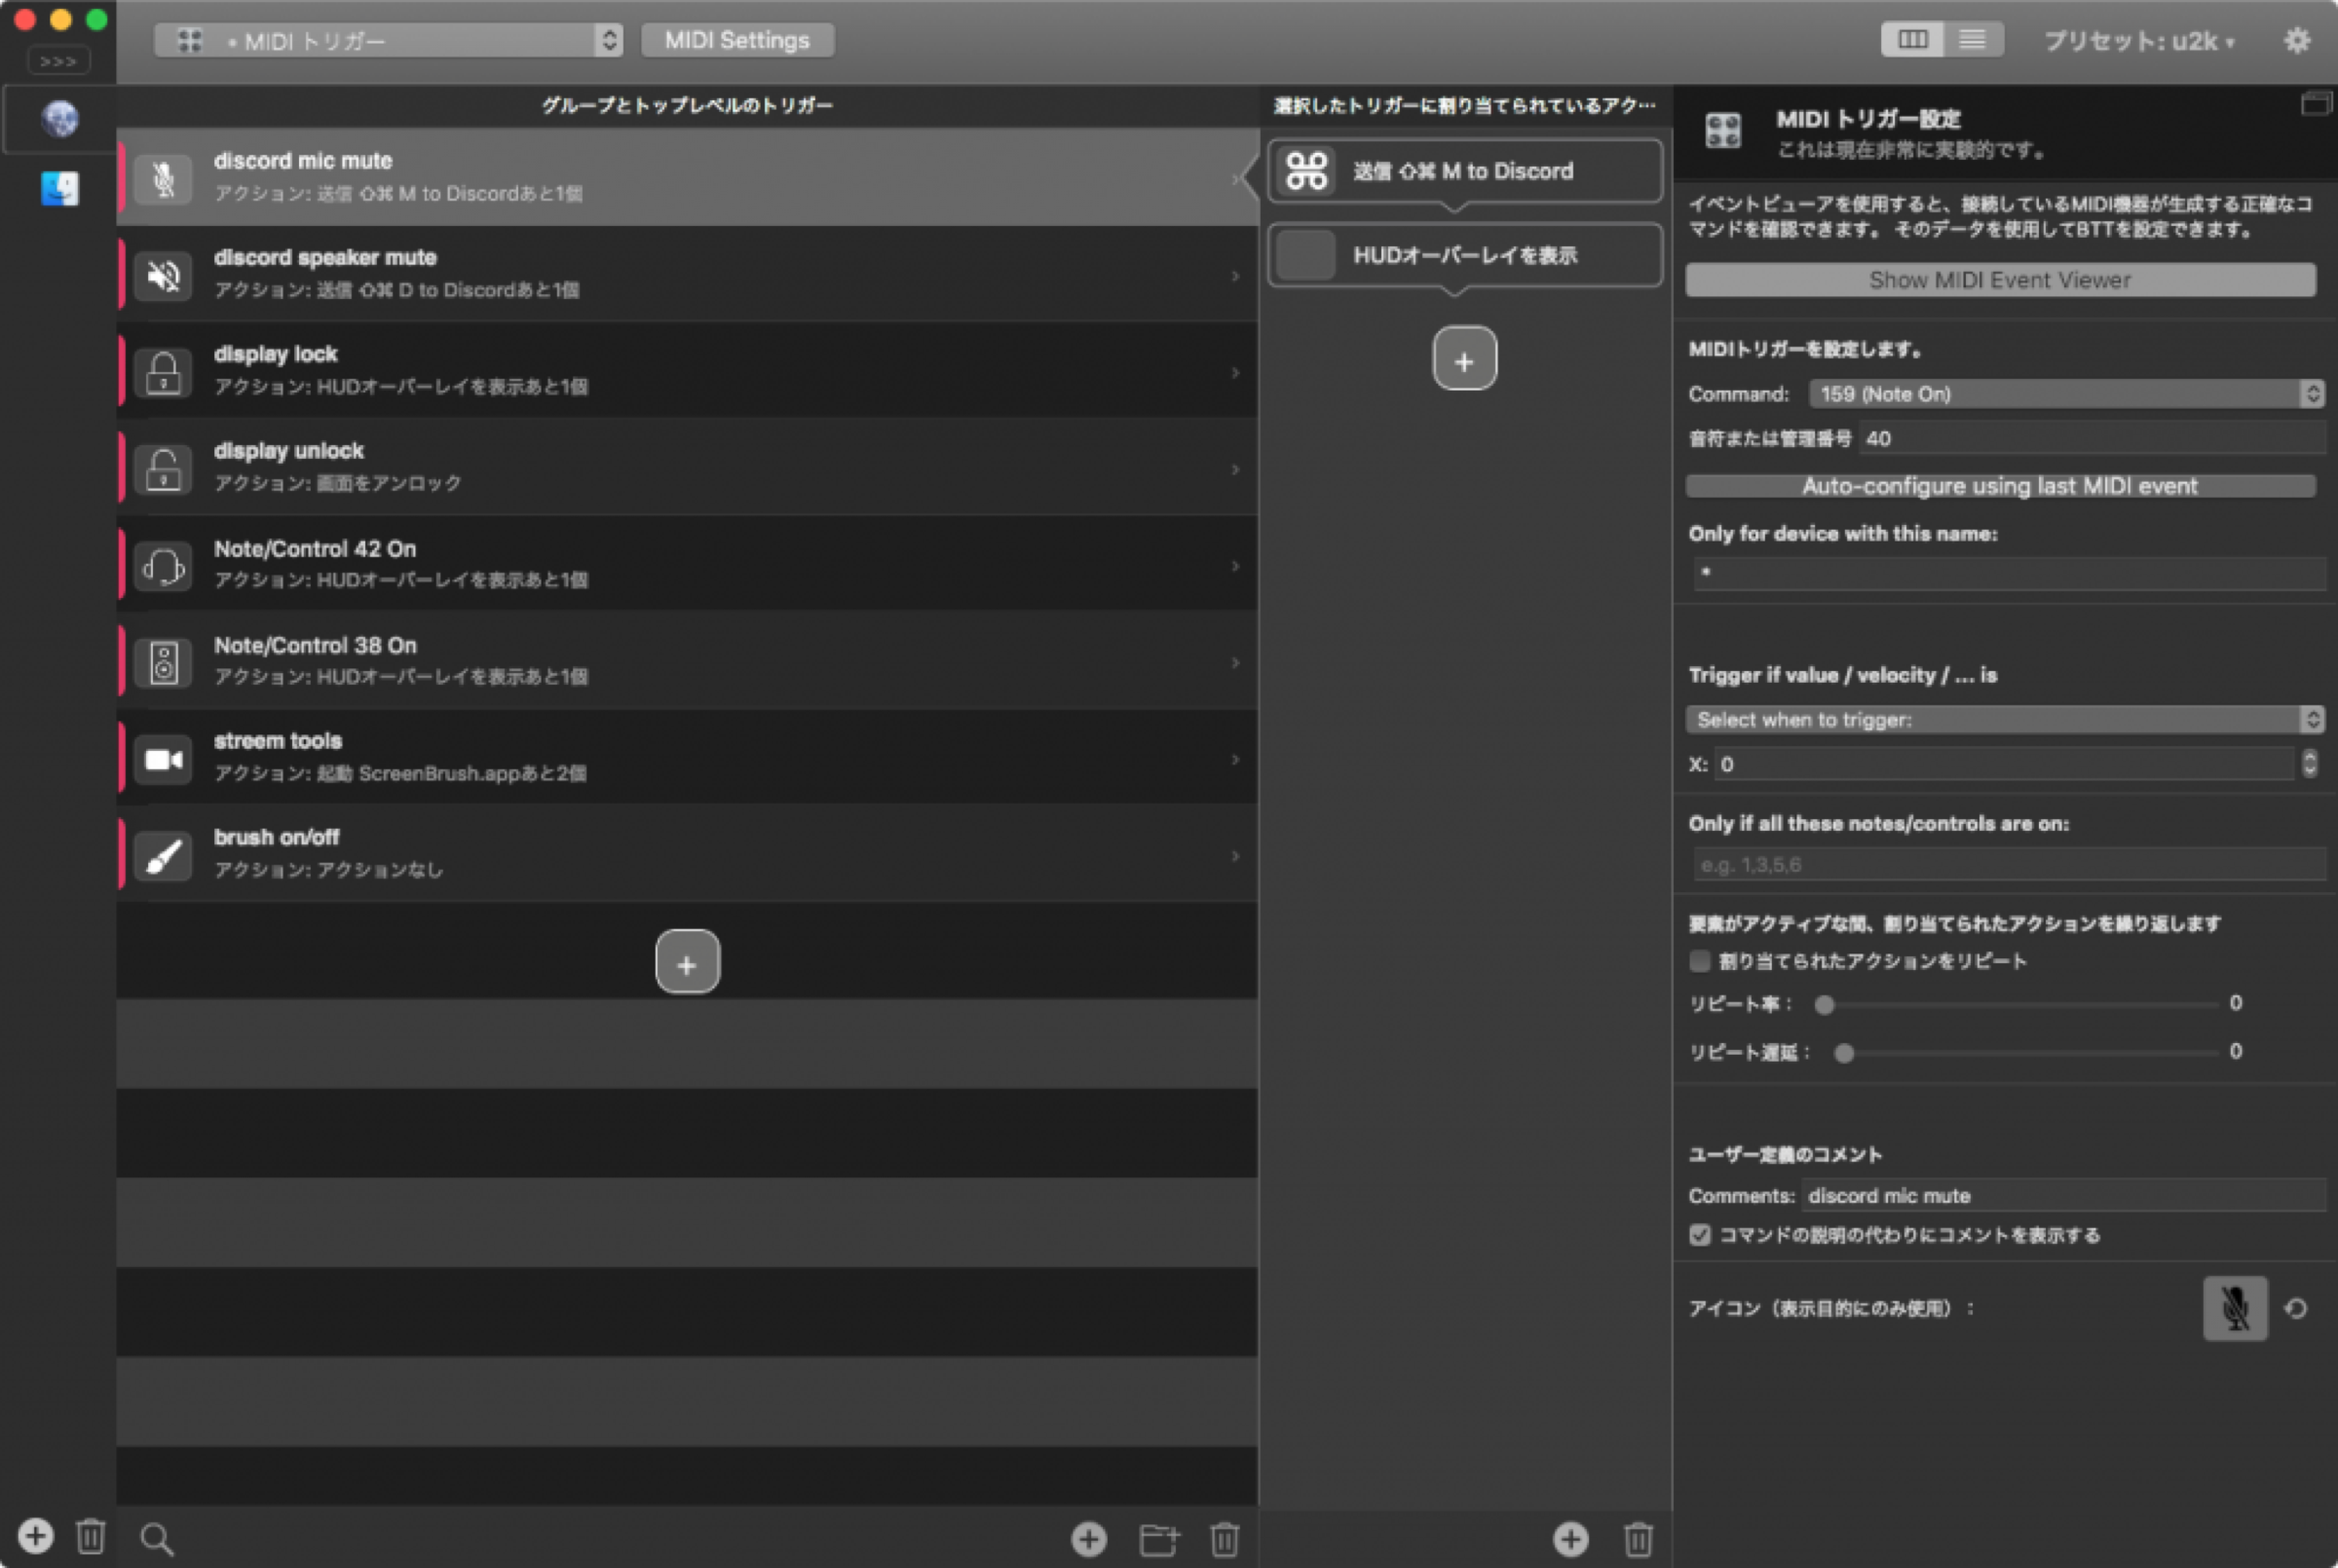2338x1568 pixels.
Task: Adjust the repeat rate slider
Action: coord(1825,1005)
